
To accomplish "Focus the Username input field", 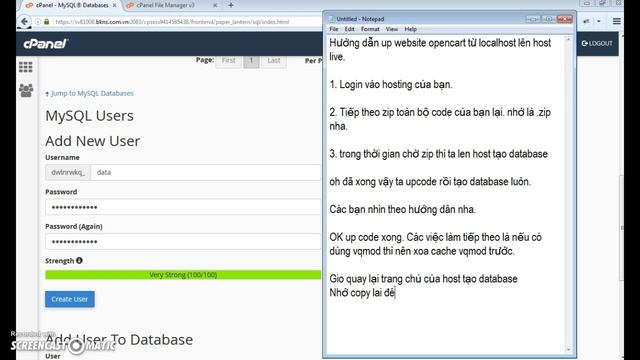I will (206, 172).
